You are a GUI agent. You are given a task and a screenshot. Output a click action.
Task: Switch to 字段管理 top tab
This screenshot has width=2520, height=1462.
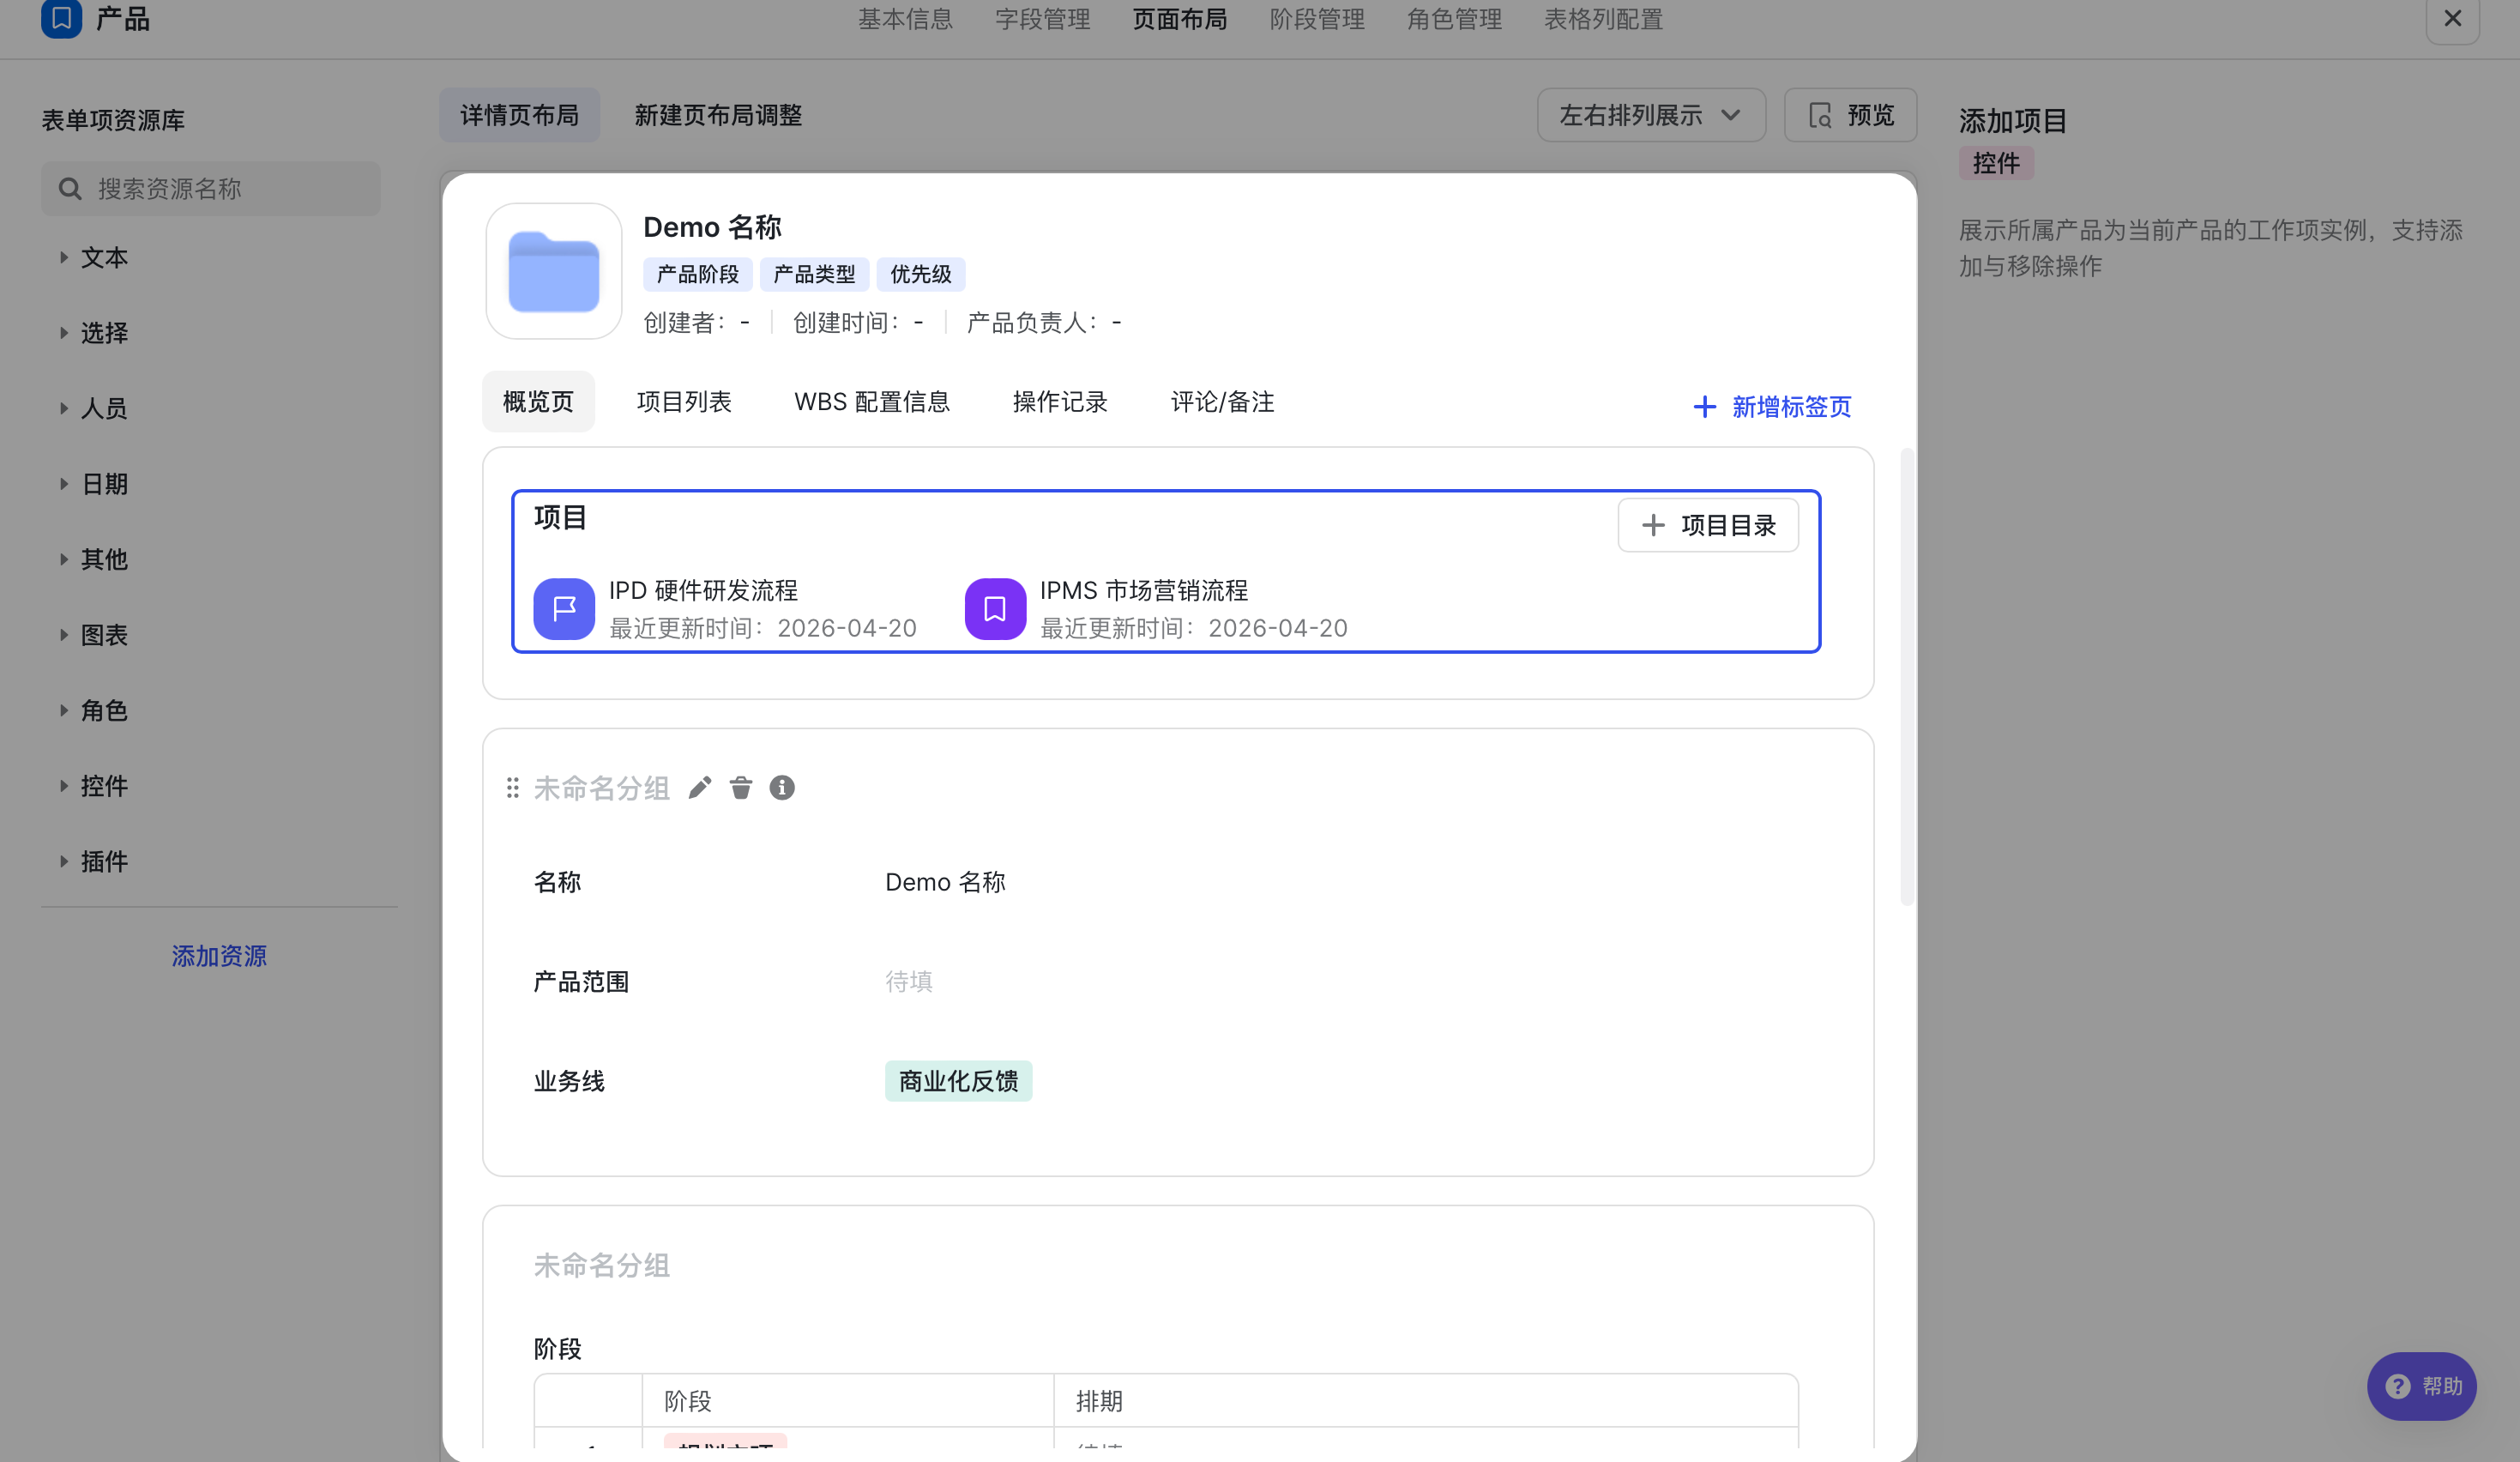[x=1042, y=19]
